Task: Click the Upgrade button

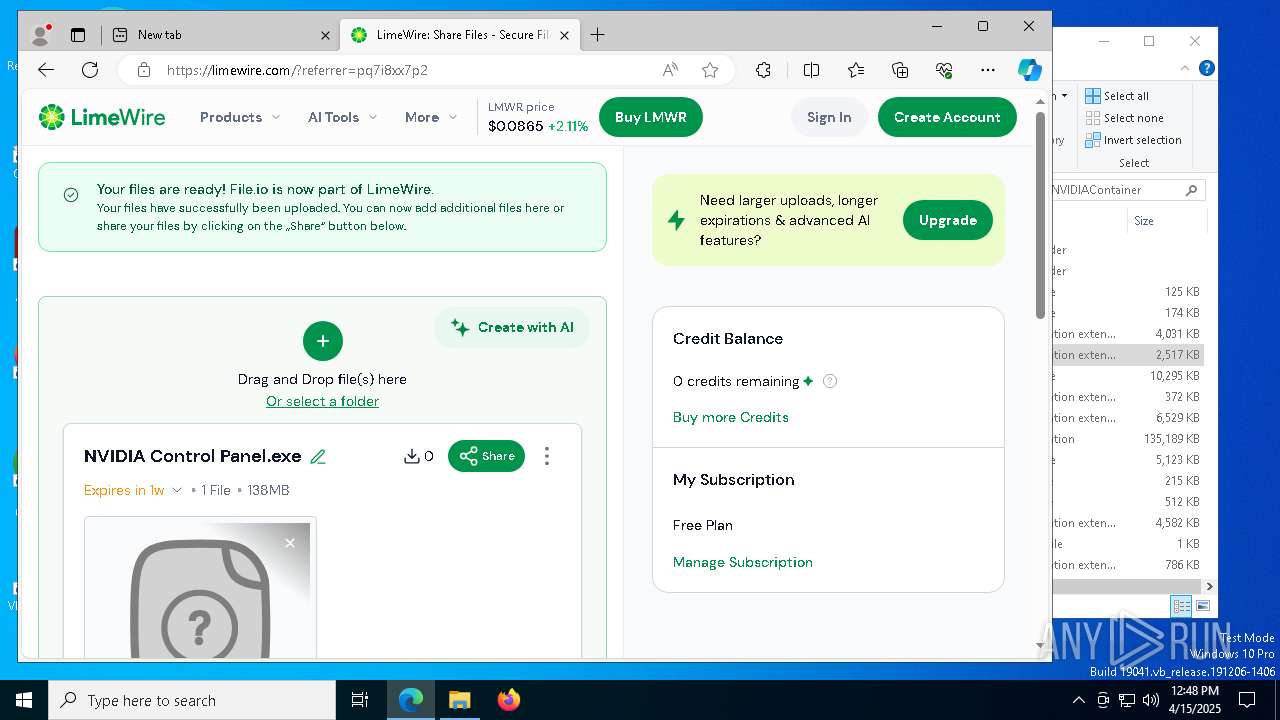Action: click(948, 220)
